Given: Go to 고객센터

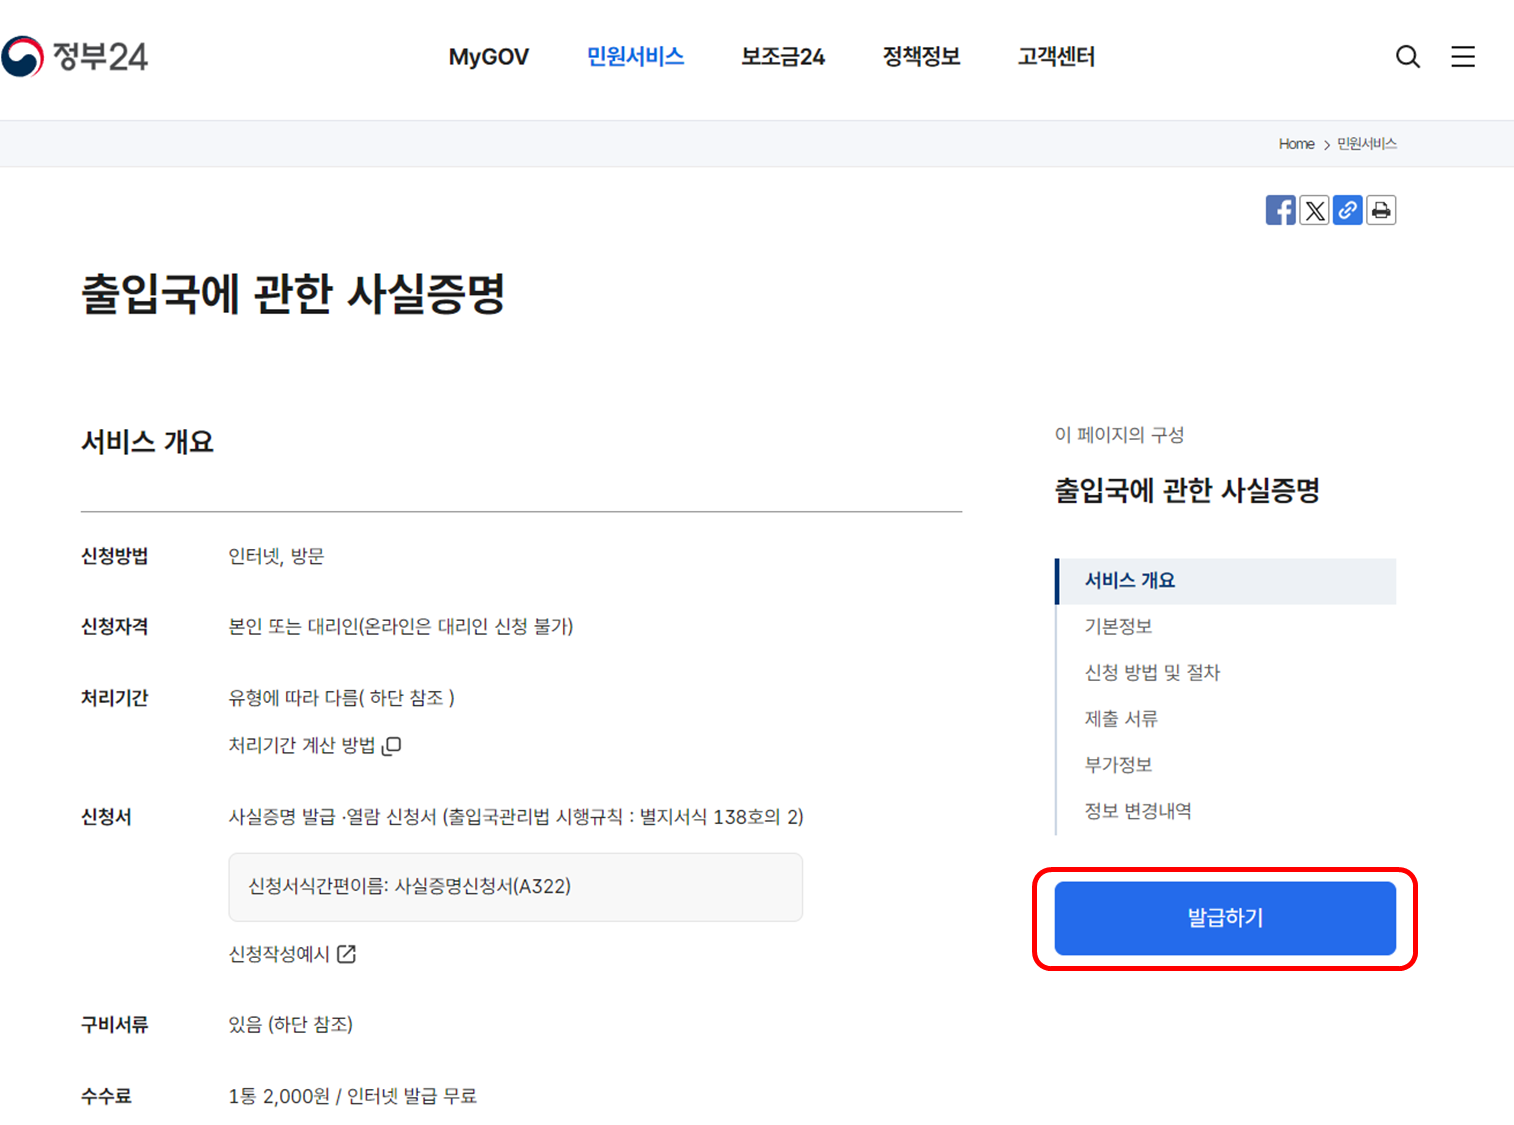Looking at the screenshot, I should pyautogui.click(x=1056, y=57).
